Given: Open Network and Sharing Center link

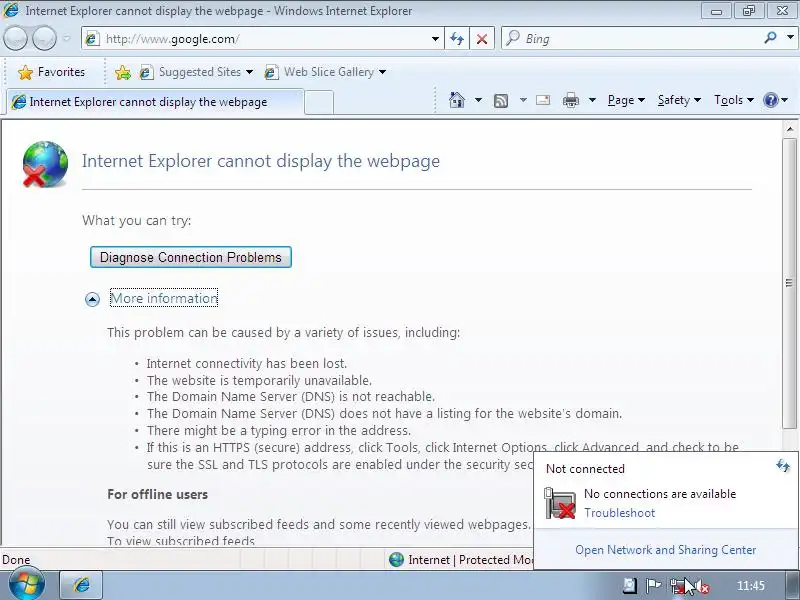Looking at the screenshot, I should [x=666, y=550].
